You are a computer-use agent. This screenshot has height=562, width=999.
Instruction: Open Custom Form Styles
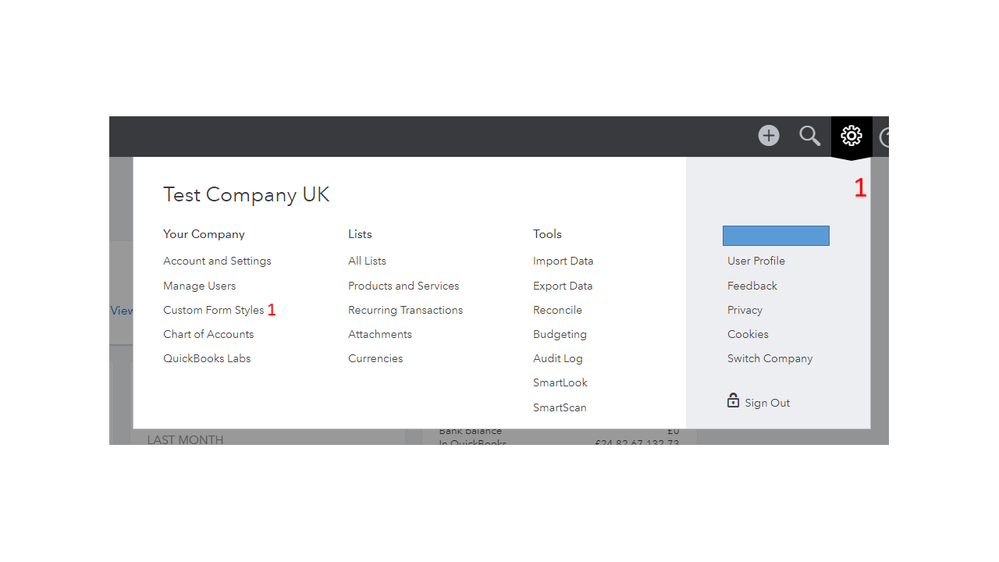(x=213, y=310)
